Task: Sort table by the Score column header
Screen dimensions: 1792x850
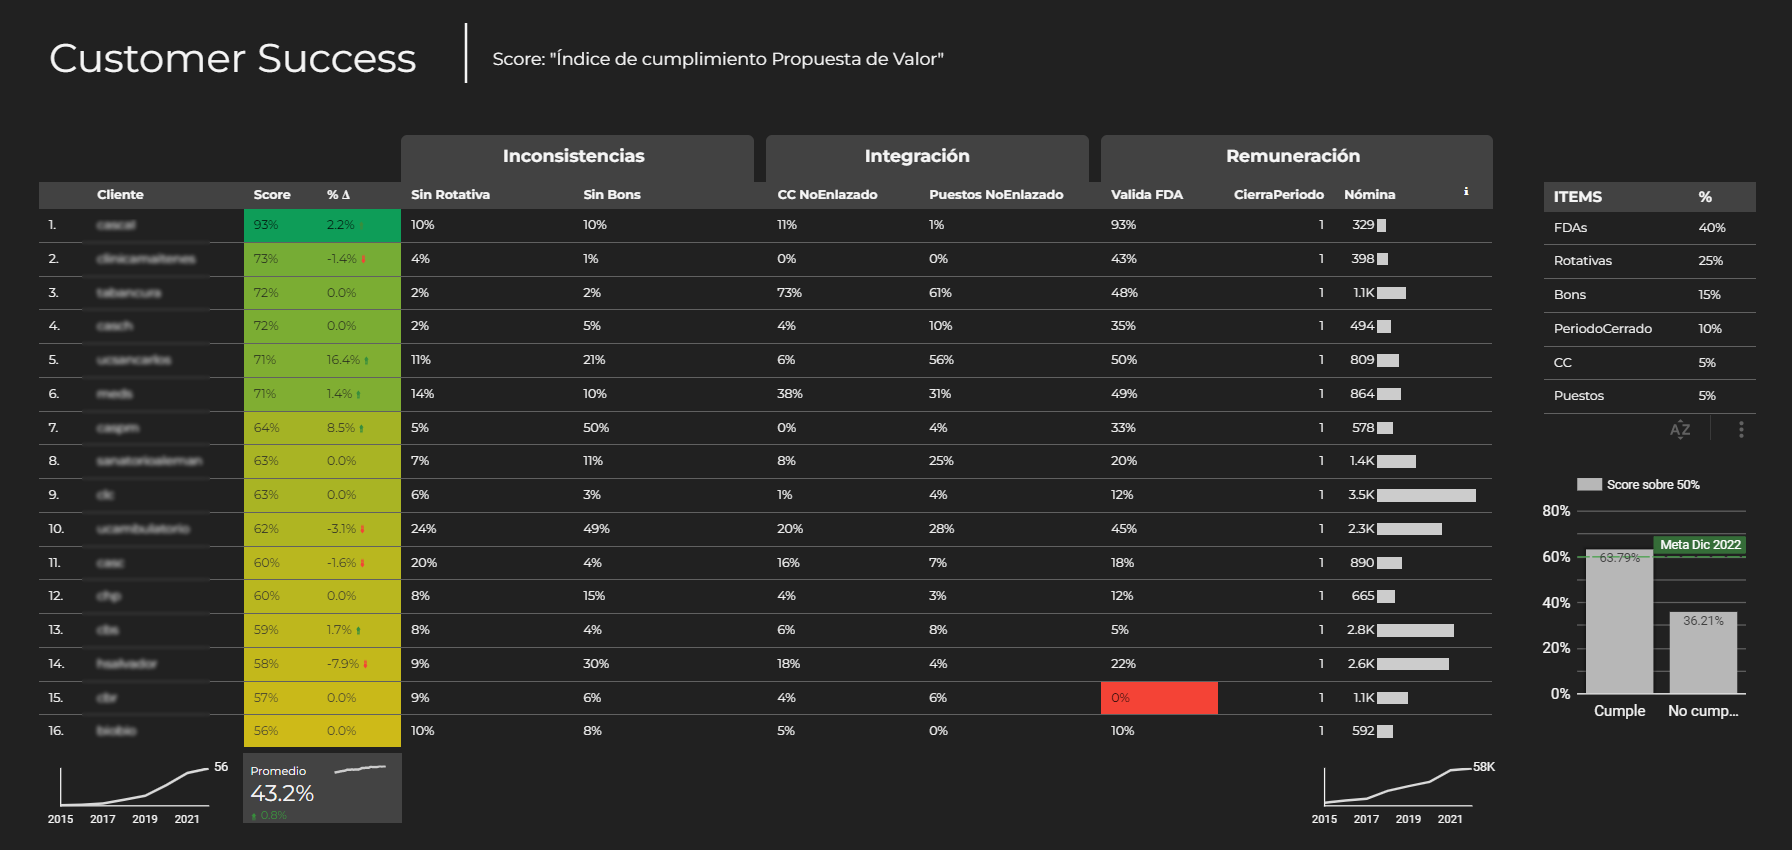Action: tap(272, 195)
